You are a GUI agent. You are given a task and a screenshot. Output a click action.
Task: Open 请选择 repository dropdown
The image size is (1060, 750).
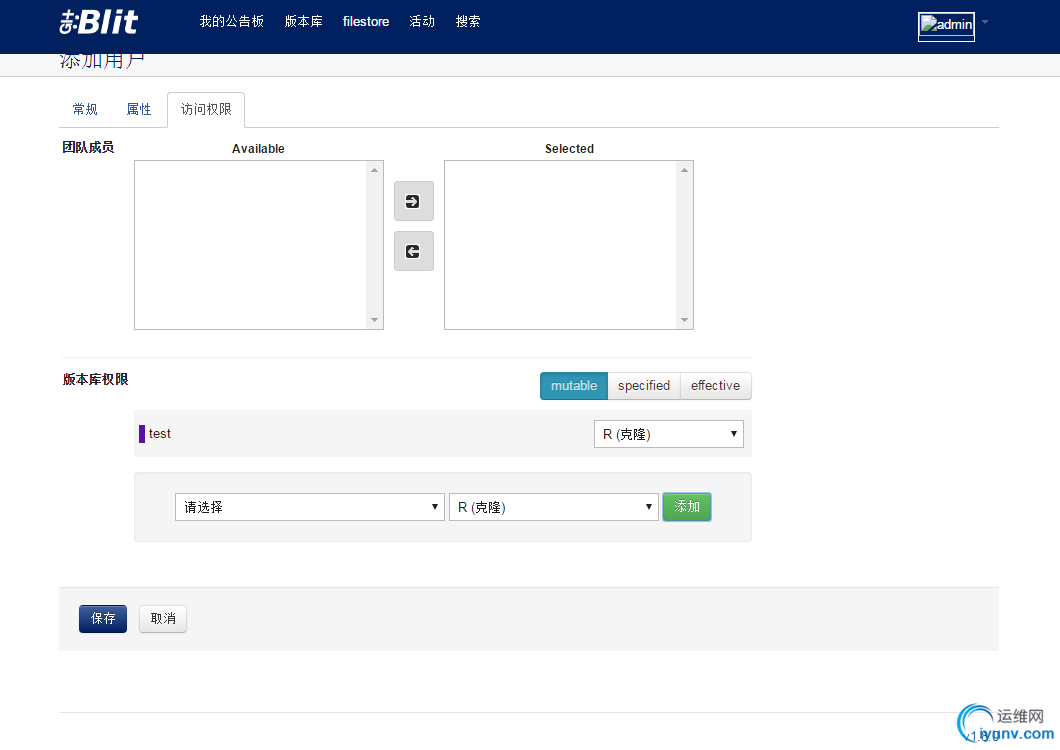(310, 507)
